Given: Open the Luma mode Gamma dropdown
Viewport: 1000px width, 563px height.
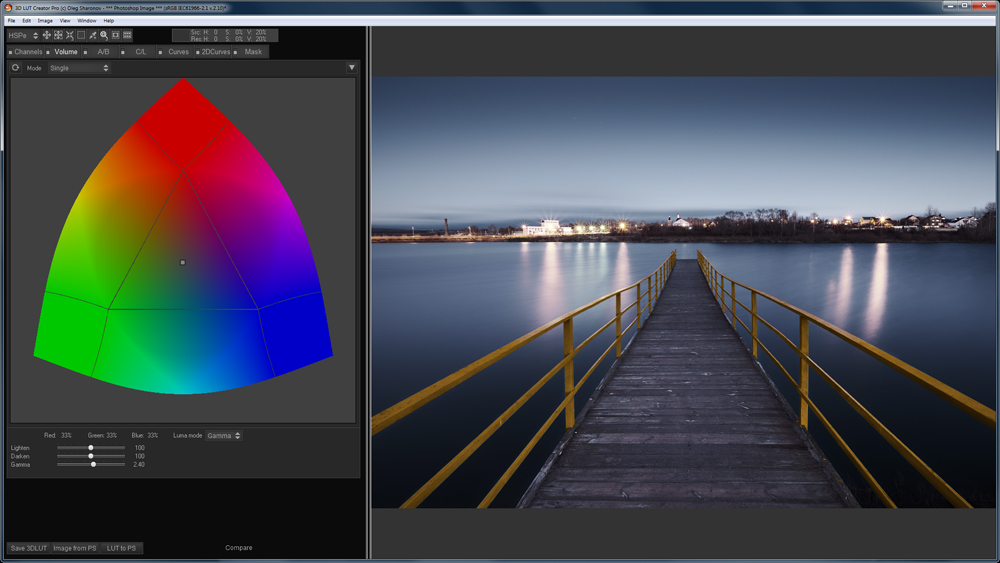Looking at the screenshot, I should pos(223,435).
